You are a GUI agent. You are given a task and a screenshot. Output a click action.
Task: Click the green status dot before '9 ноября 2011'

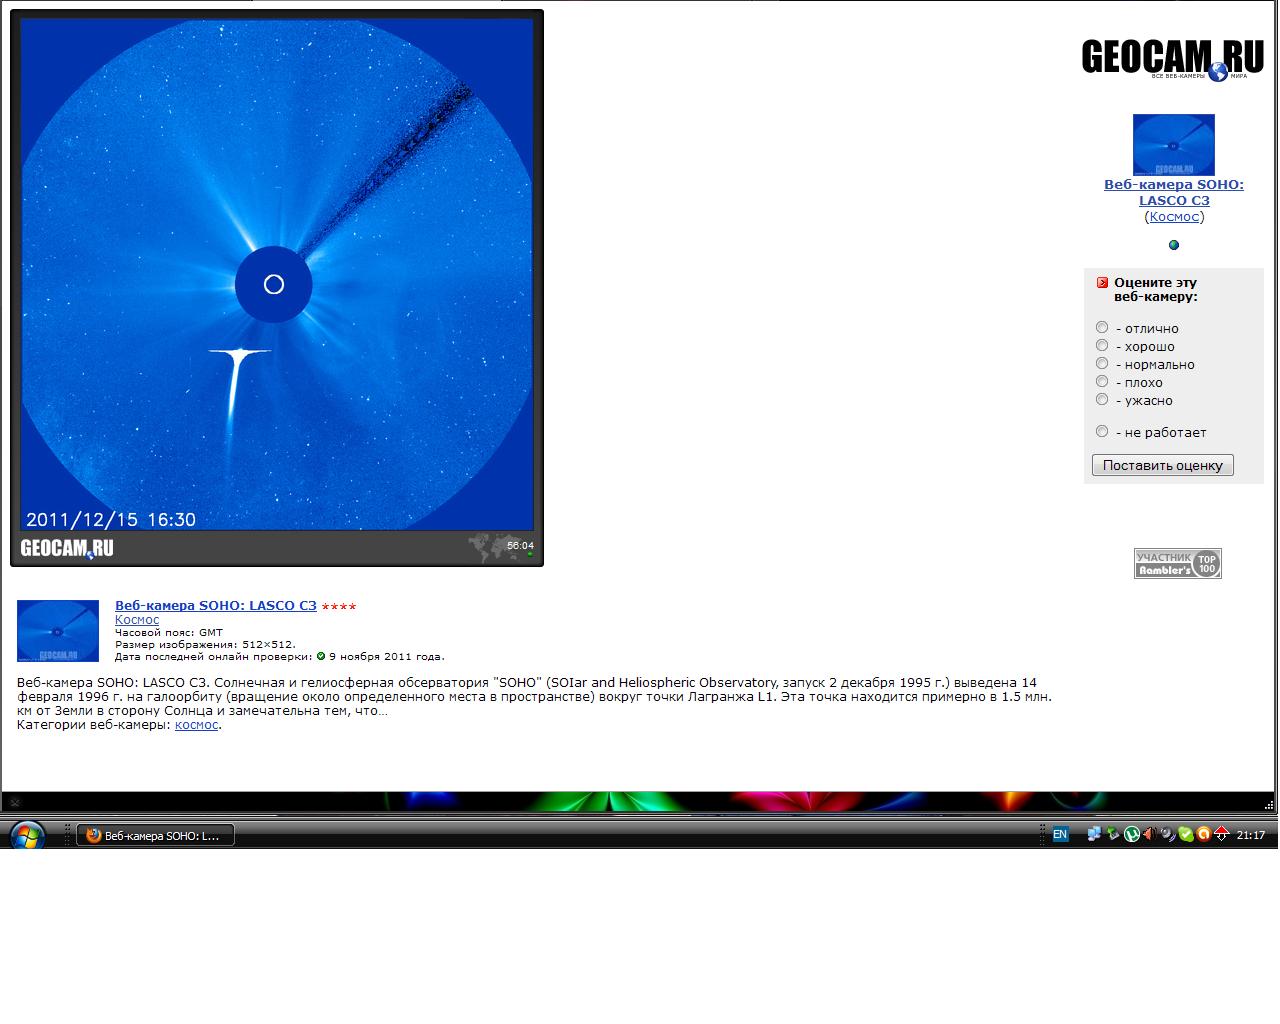321,657
